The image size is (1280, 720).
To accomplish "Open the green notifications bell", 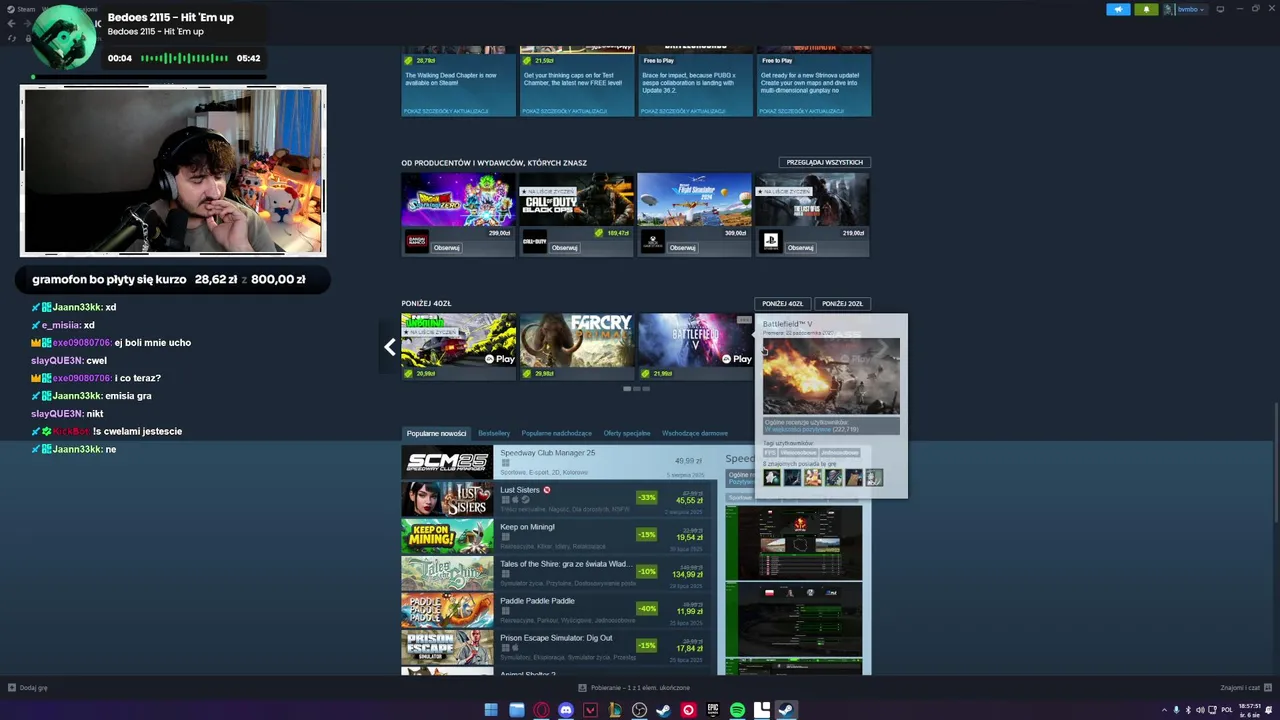I will point(1146,9).
